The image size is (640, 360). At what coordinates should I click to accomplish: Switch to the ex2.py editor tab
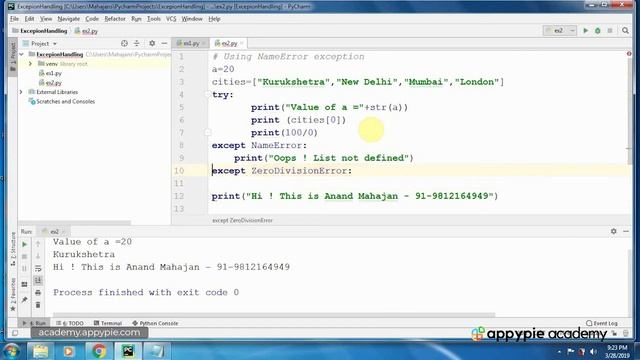pos(227,43)
